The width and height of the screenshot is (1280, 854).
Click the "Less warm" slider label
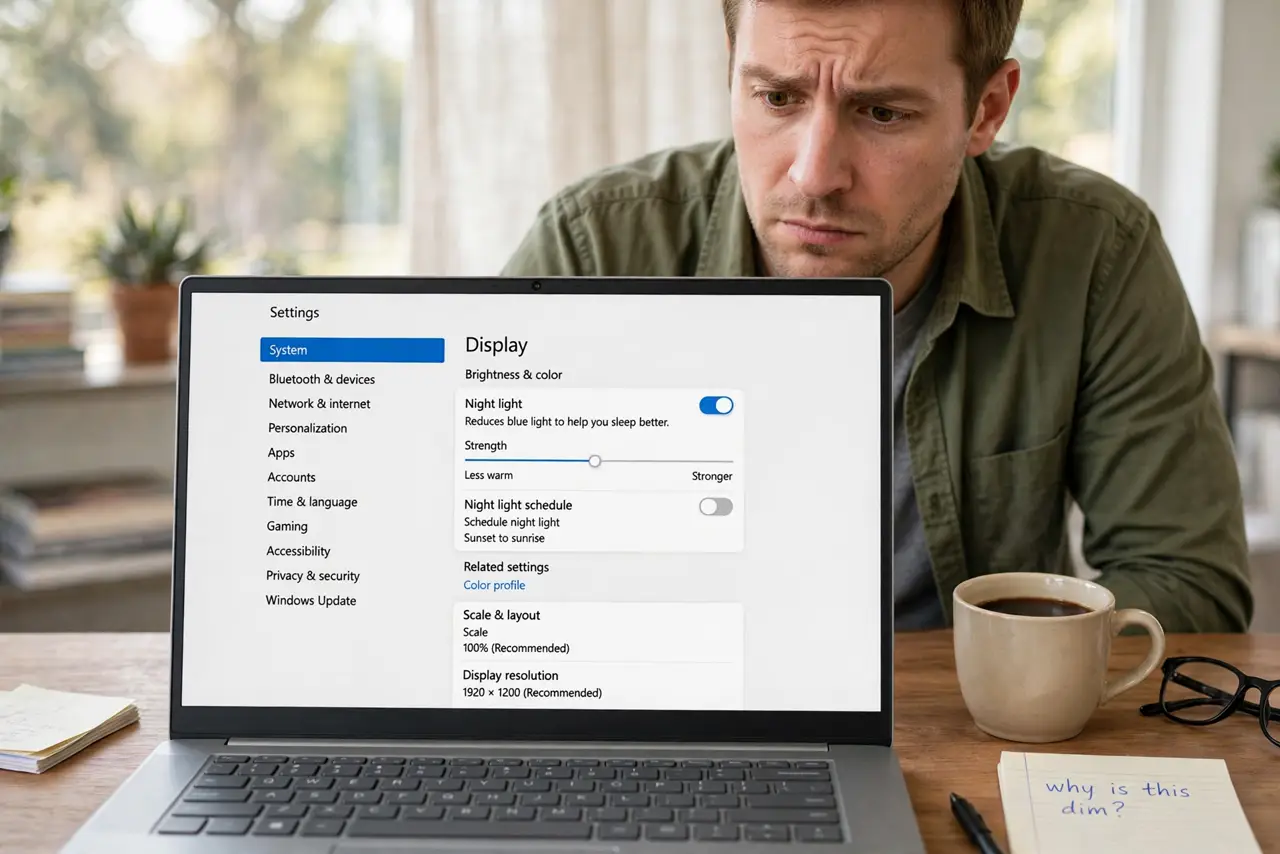pyautogui.click(x=489, y=476)
